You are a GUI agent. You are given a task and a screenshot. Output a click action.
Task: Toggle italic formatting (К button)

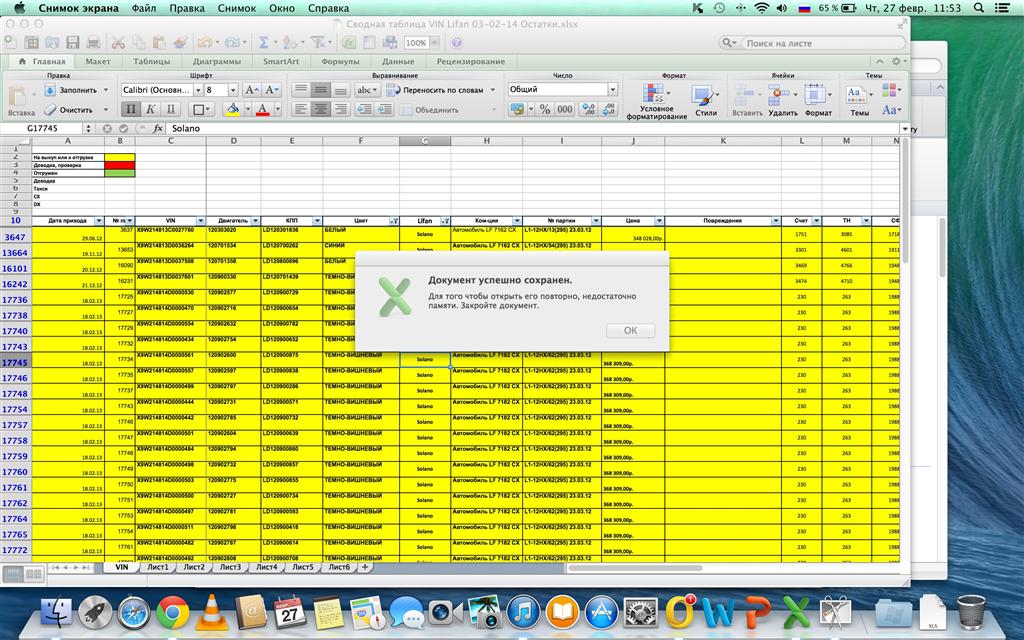[x=151, y=109]
